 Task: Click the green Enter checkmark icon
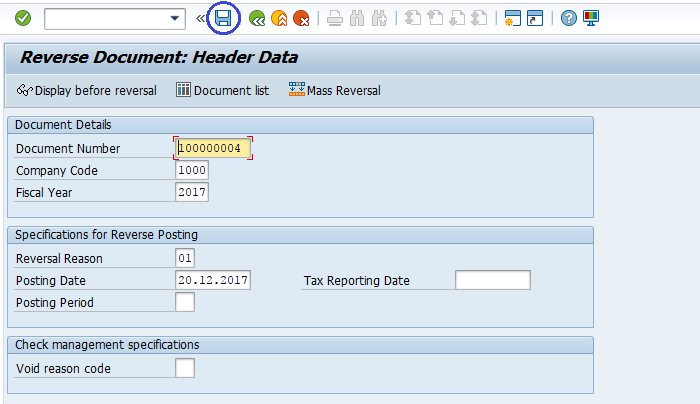23,18
